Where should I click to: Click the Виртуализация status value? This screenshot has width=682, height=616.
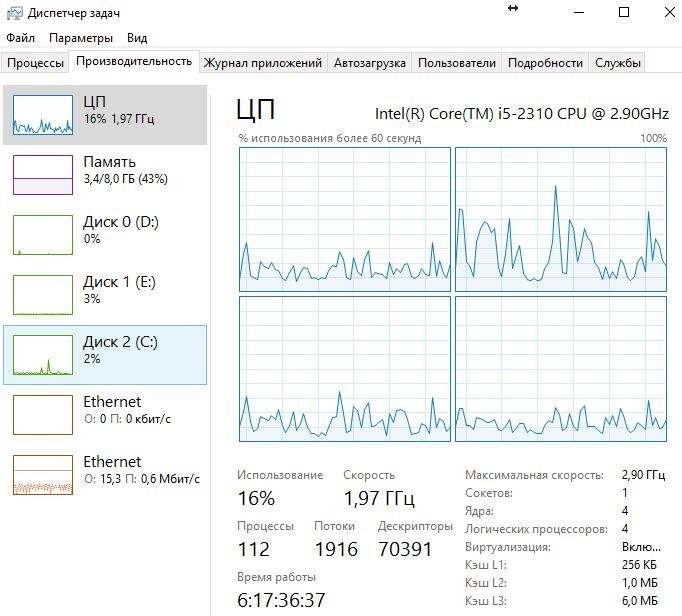coord(641,547)
